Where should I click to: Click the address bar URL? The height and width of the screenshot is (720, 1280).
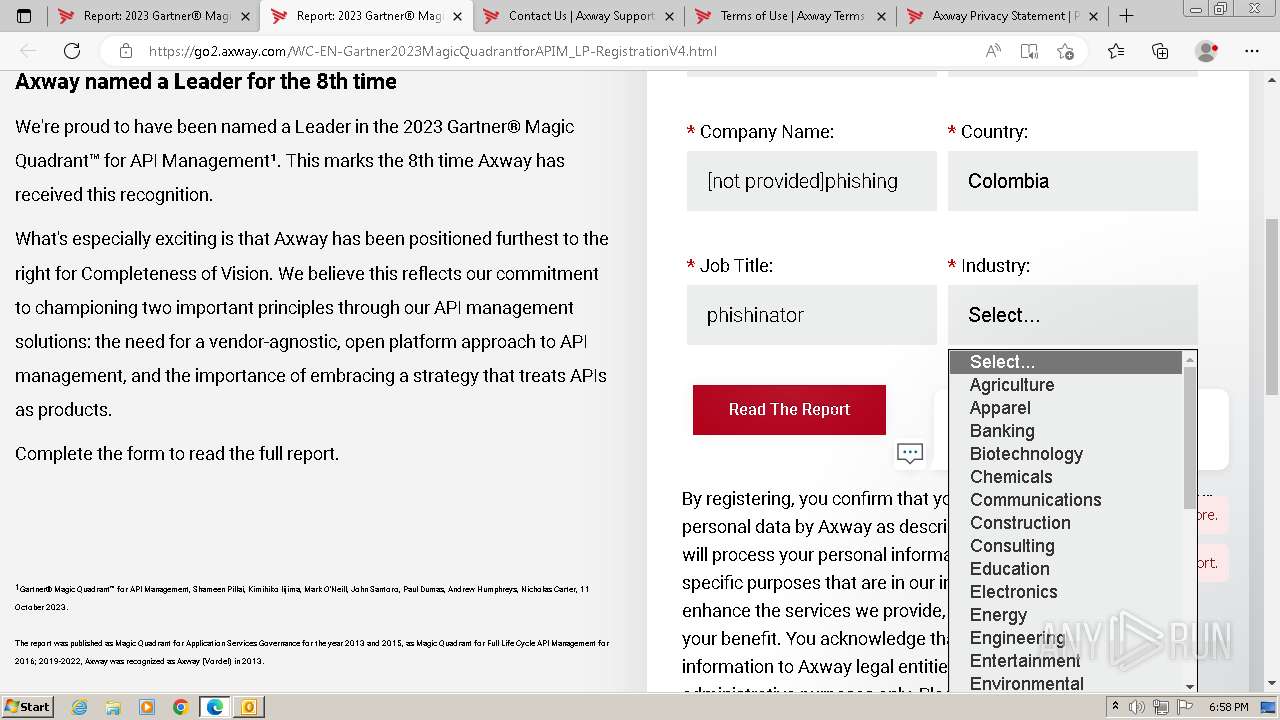pos(432,51)
